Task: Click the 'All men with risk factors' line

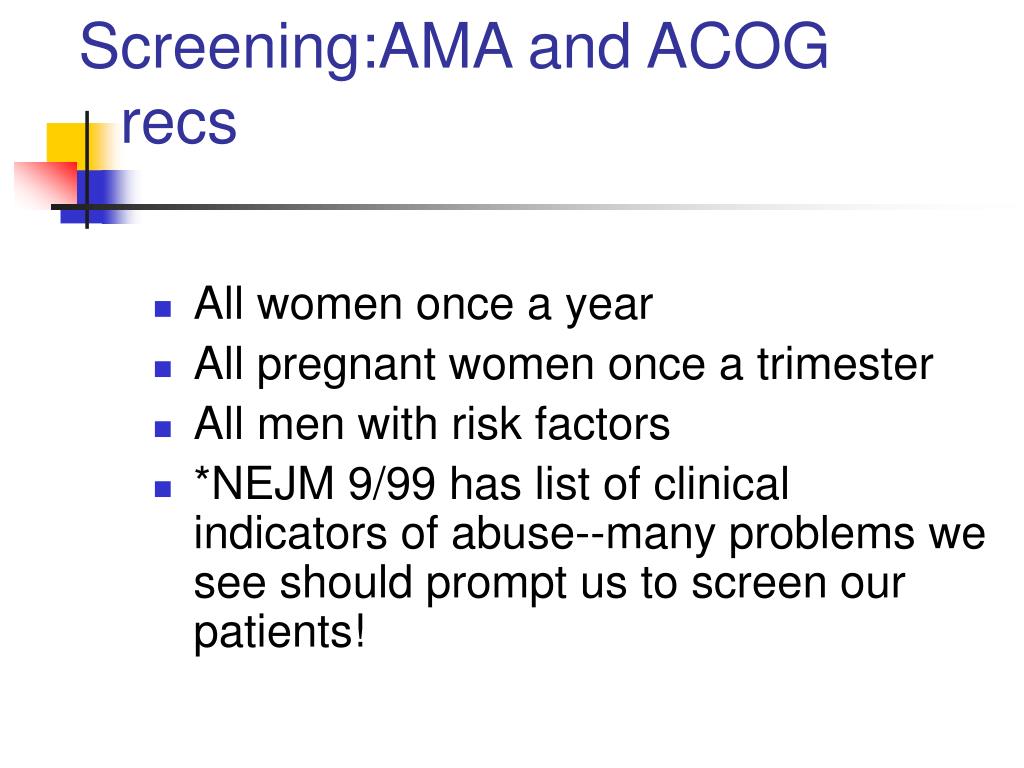Action: tap(432, 424)
